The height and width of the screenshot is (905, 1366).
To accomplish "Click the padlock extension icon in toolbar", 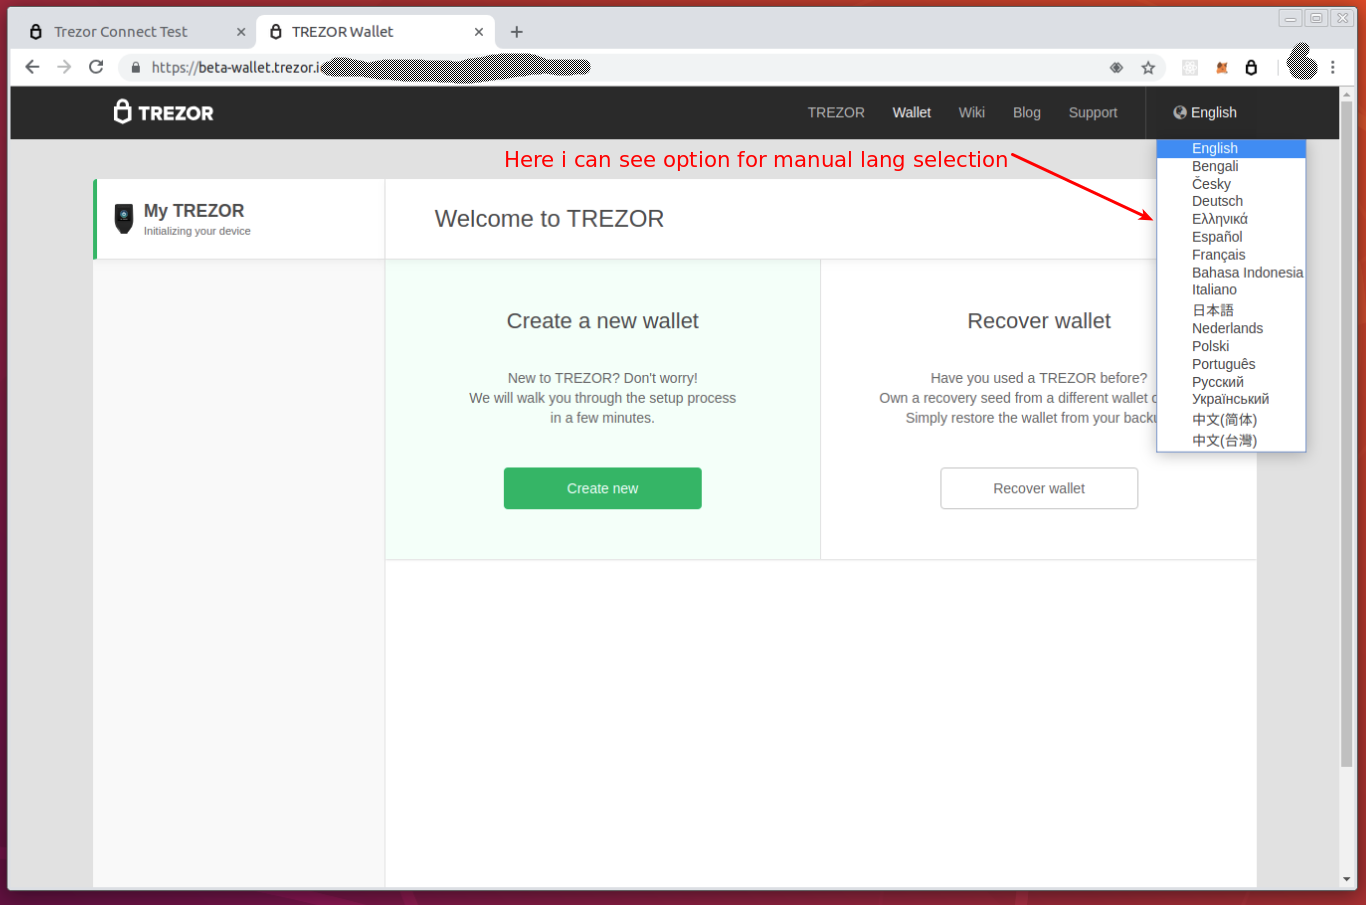I will click(x=1251, y=67).
